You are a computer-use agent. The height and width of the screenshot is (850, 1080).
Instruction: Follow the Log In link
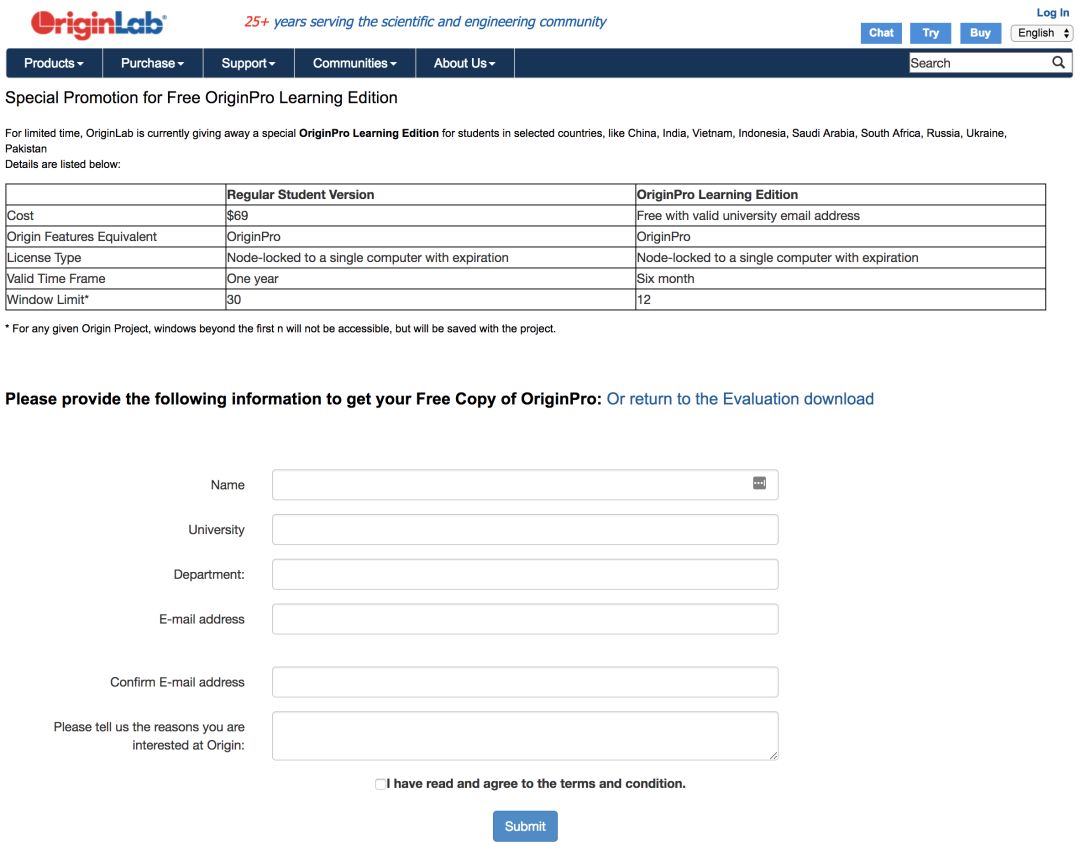1052,13
